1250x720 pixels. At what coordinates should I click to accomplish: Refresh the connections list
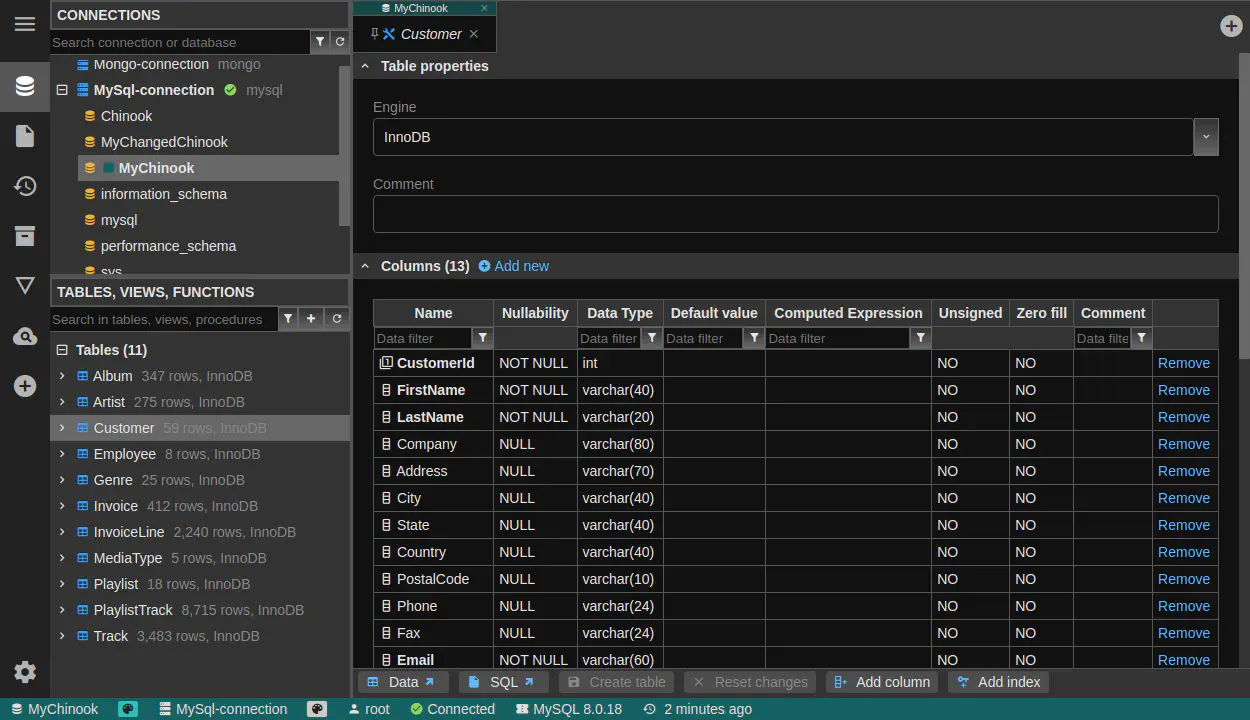coord(340,42)
